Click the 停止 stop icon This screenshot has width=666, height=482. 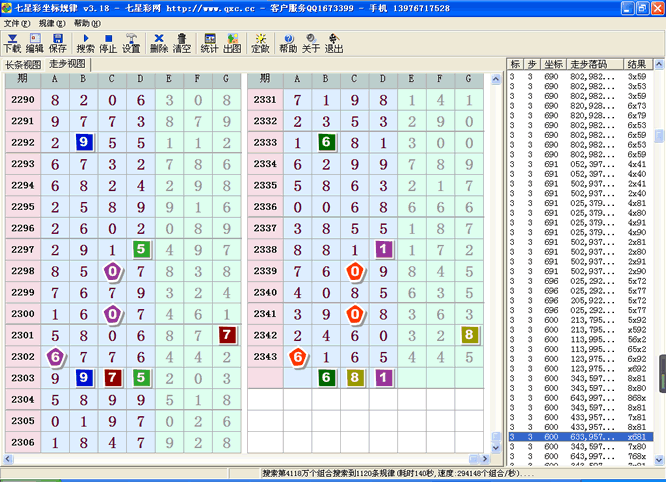coord(108,44)
